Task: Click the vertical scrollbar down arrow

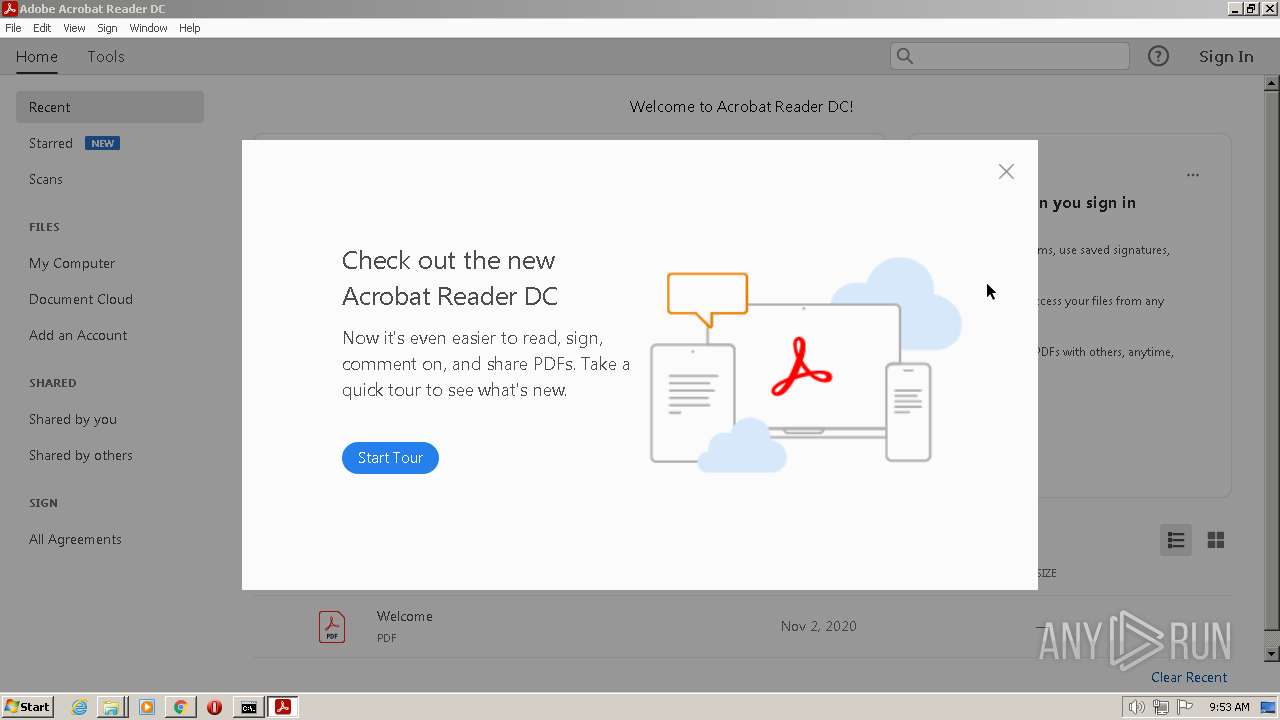Action: pyautogui.click(x=1272, y=654)
